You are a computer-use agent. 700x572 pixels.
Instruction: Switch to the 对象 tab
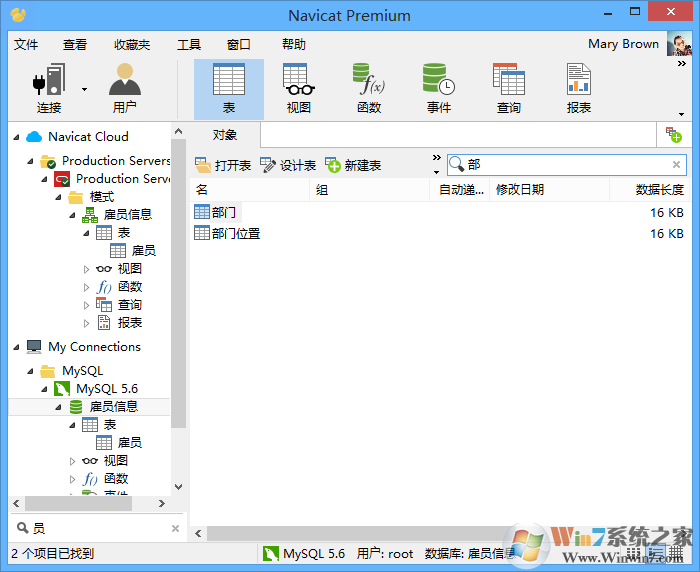click(225, 135)
